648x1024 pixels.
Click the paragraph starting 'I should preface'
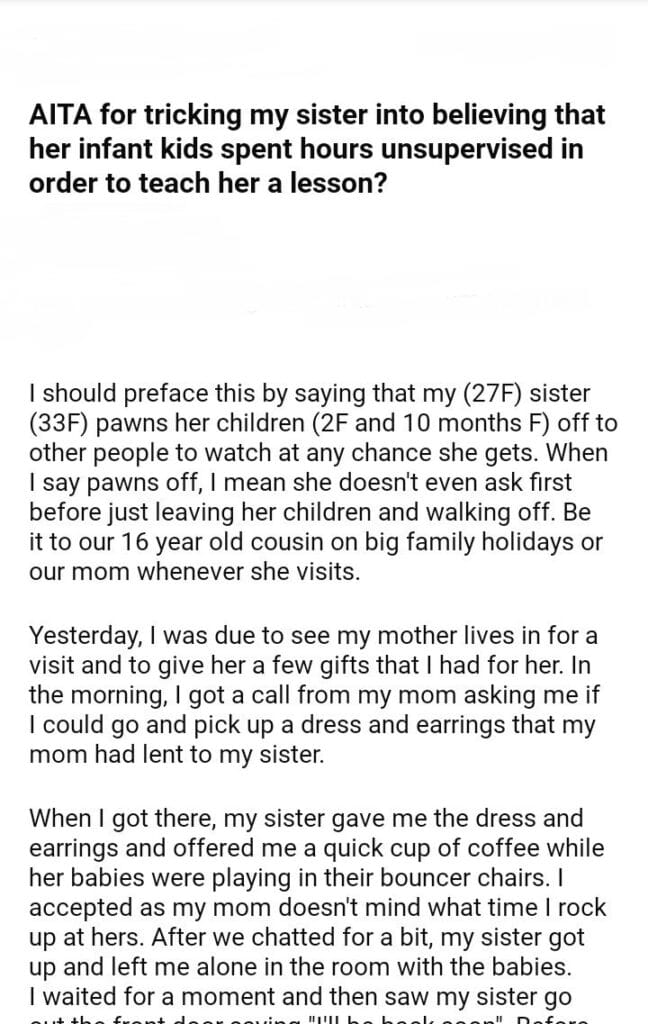coord(318,480)
